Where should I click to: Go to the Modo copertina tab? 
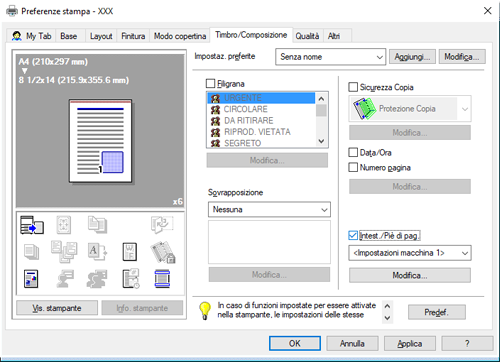(x=180, y=36)
